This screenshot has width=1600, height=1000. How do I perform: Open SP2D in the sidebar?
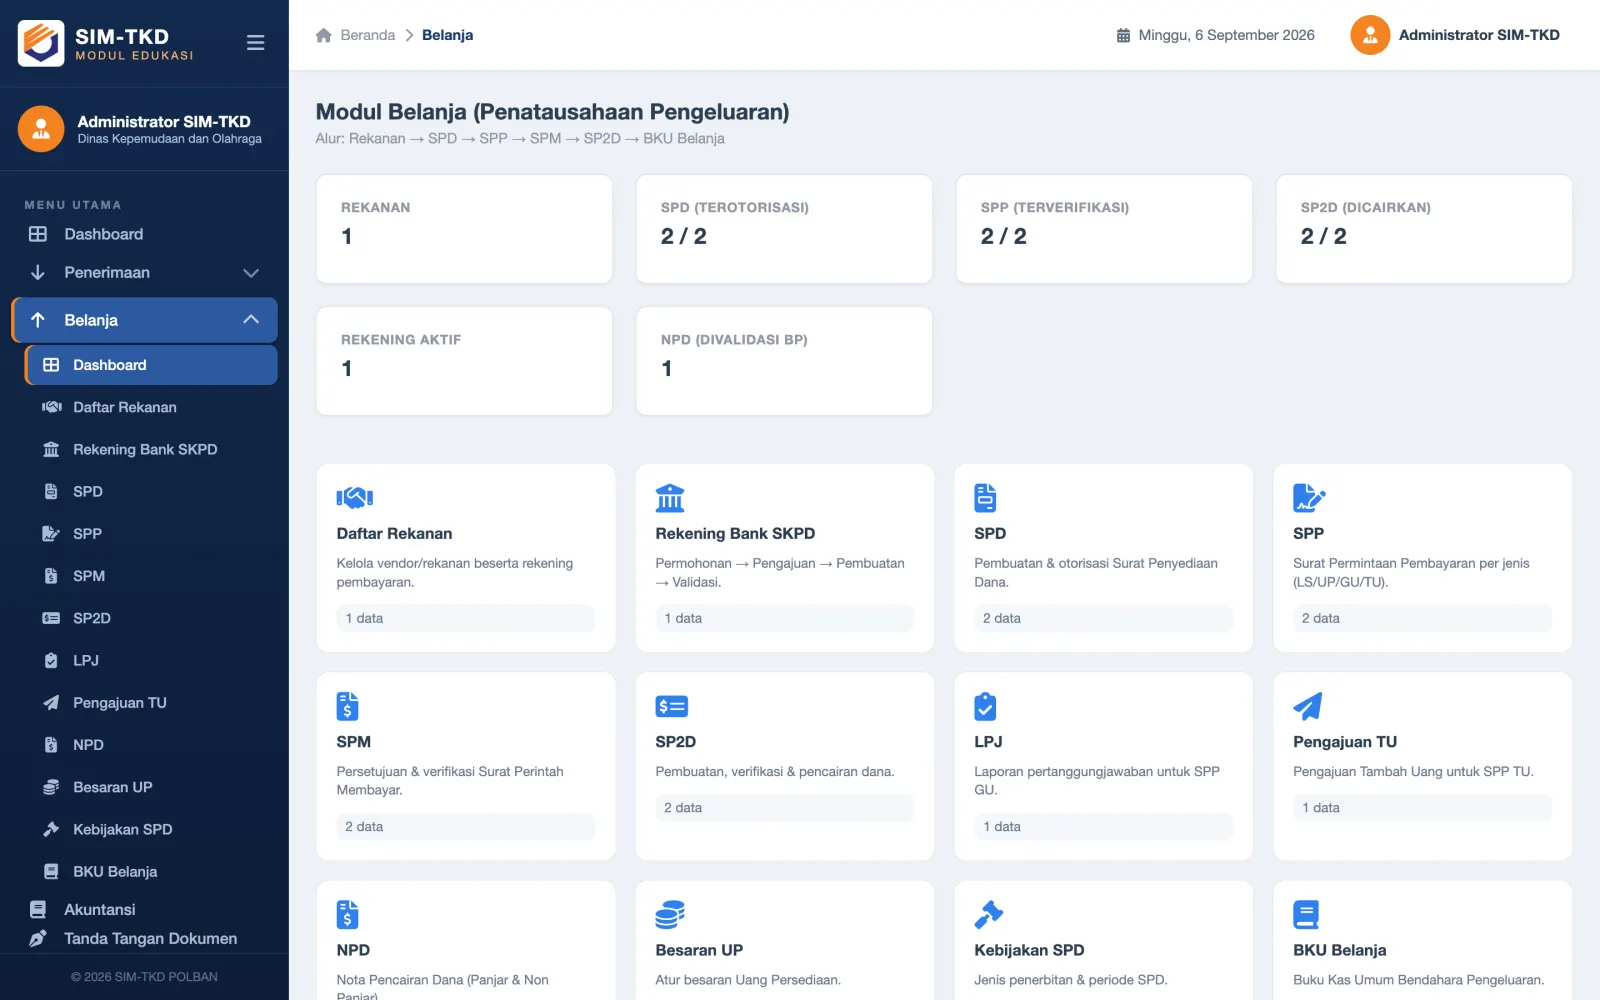[x=151, y=618]
